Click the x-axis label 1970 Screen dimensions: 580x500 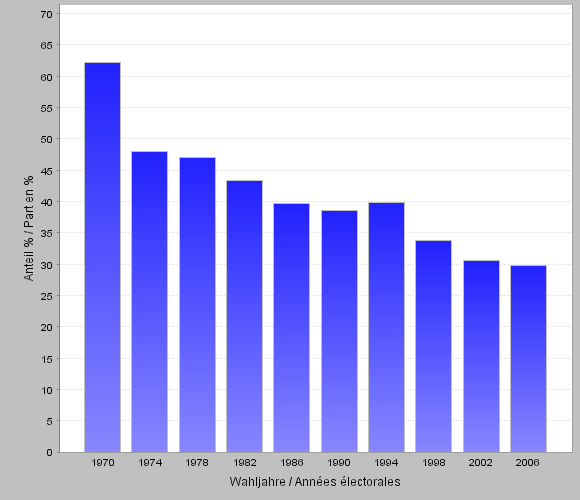pos(103,463)
